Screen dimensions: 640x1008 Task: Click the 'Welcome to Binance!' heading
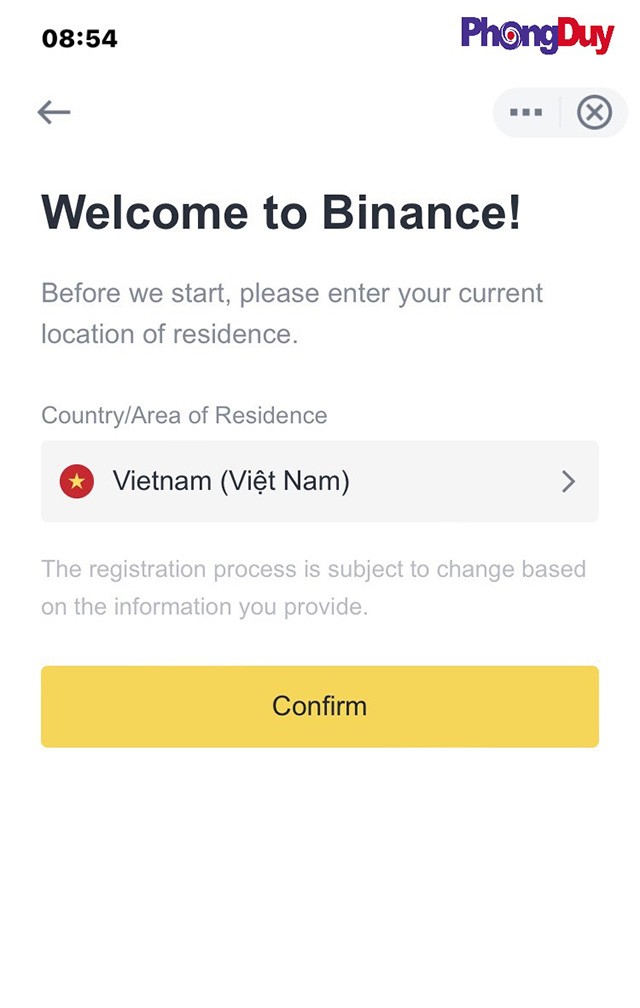(281, 212)
